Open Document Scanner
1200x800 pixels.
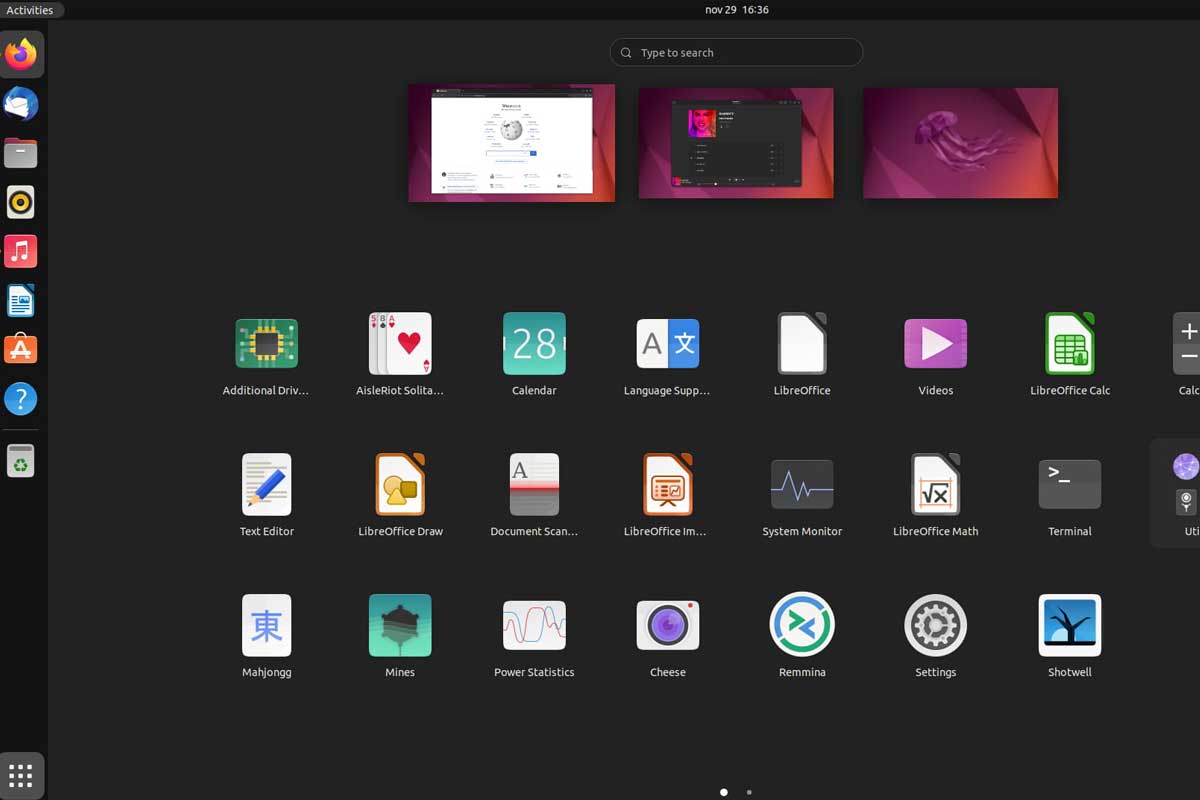pos(534,484)
